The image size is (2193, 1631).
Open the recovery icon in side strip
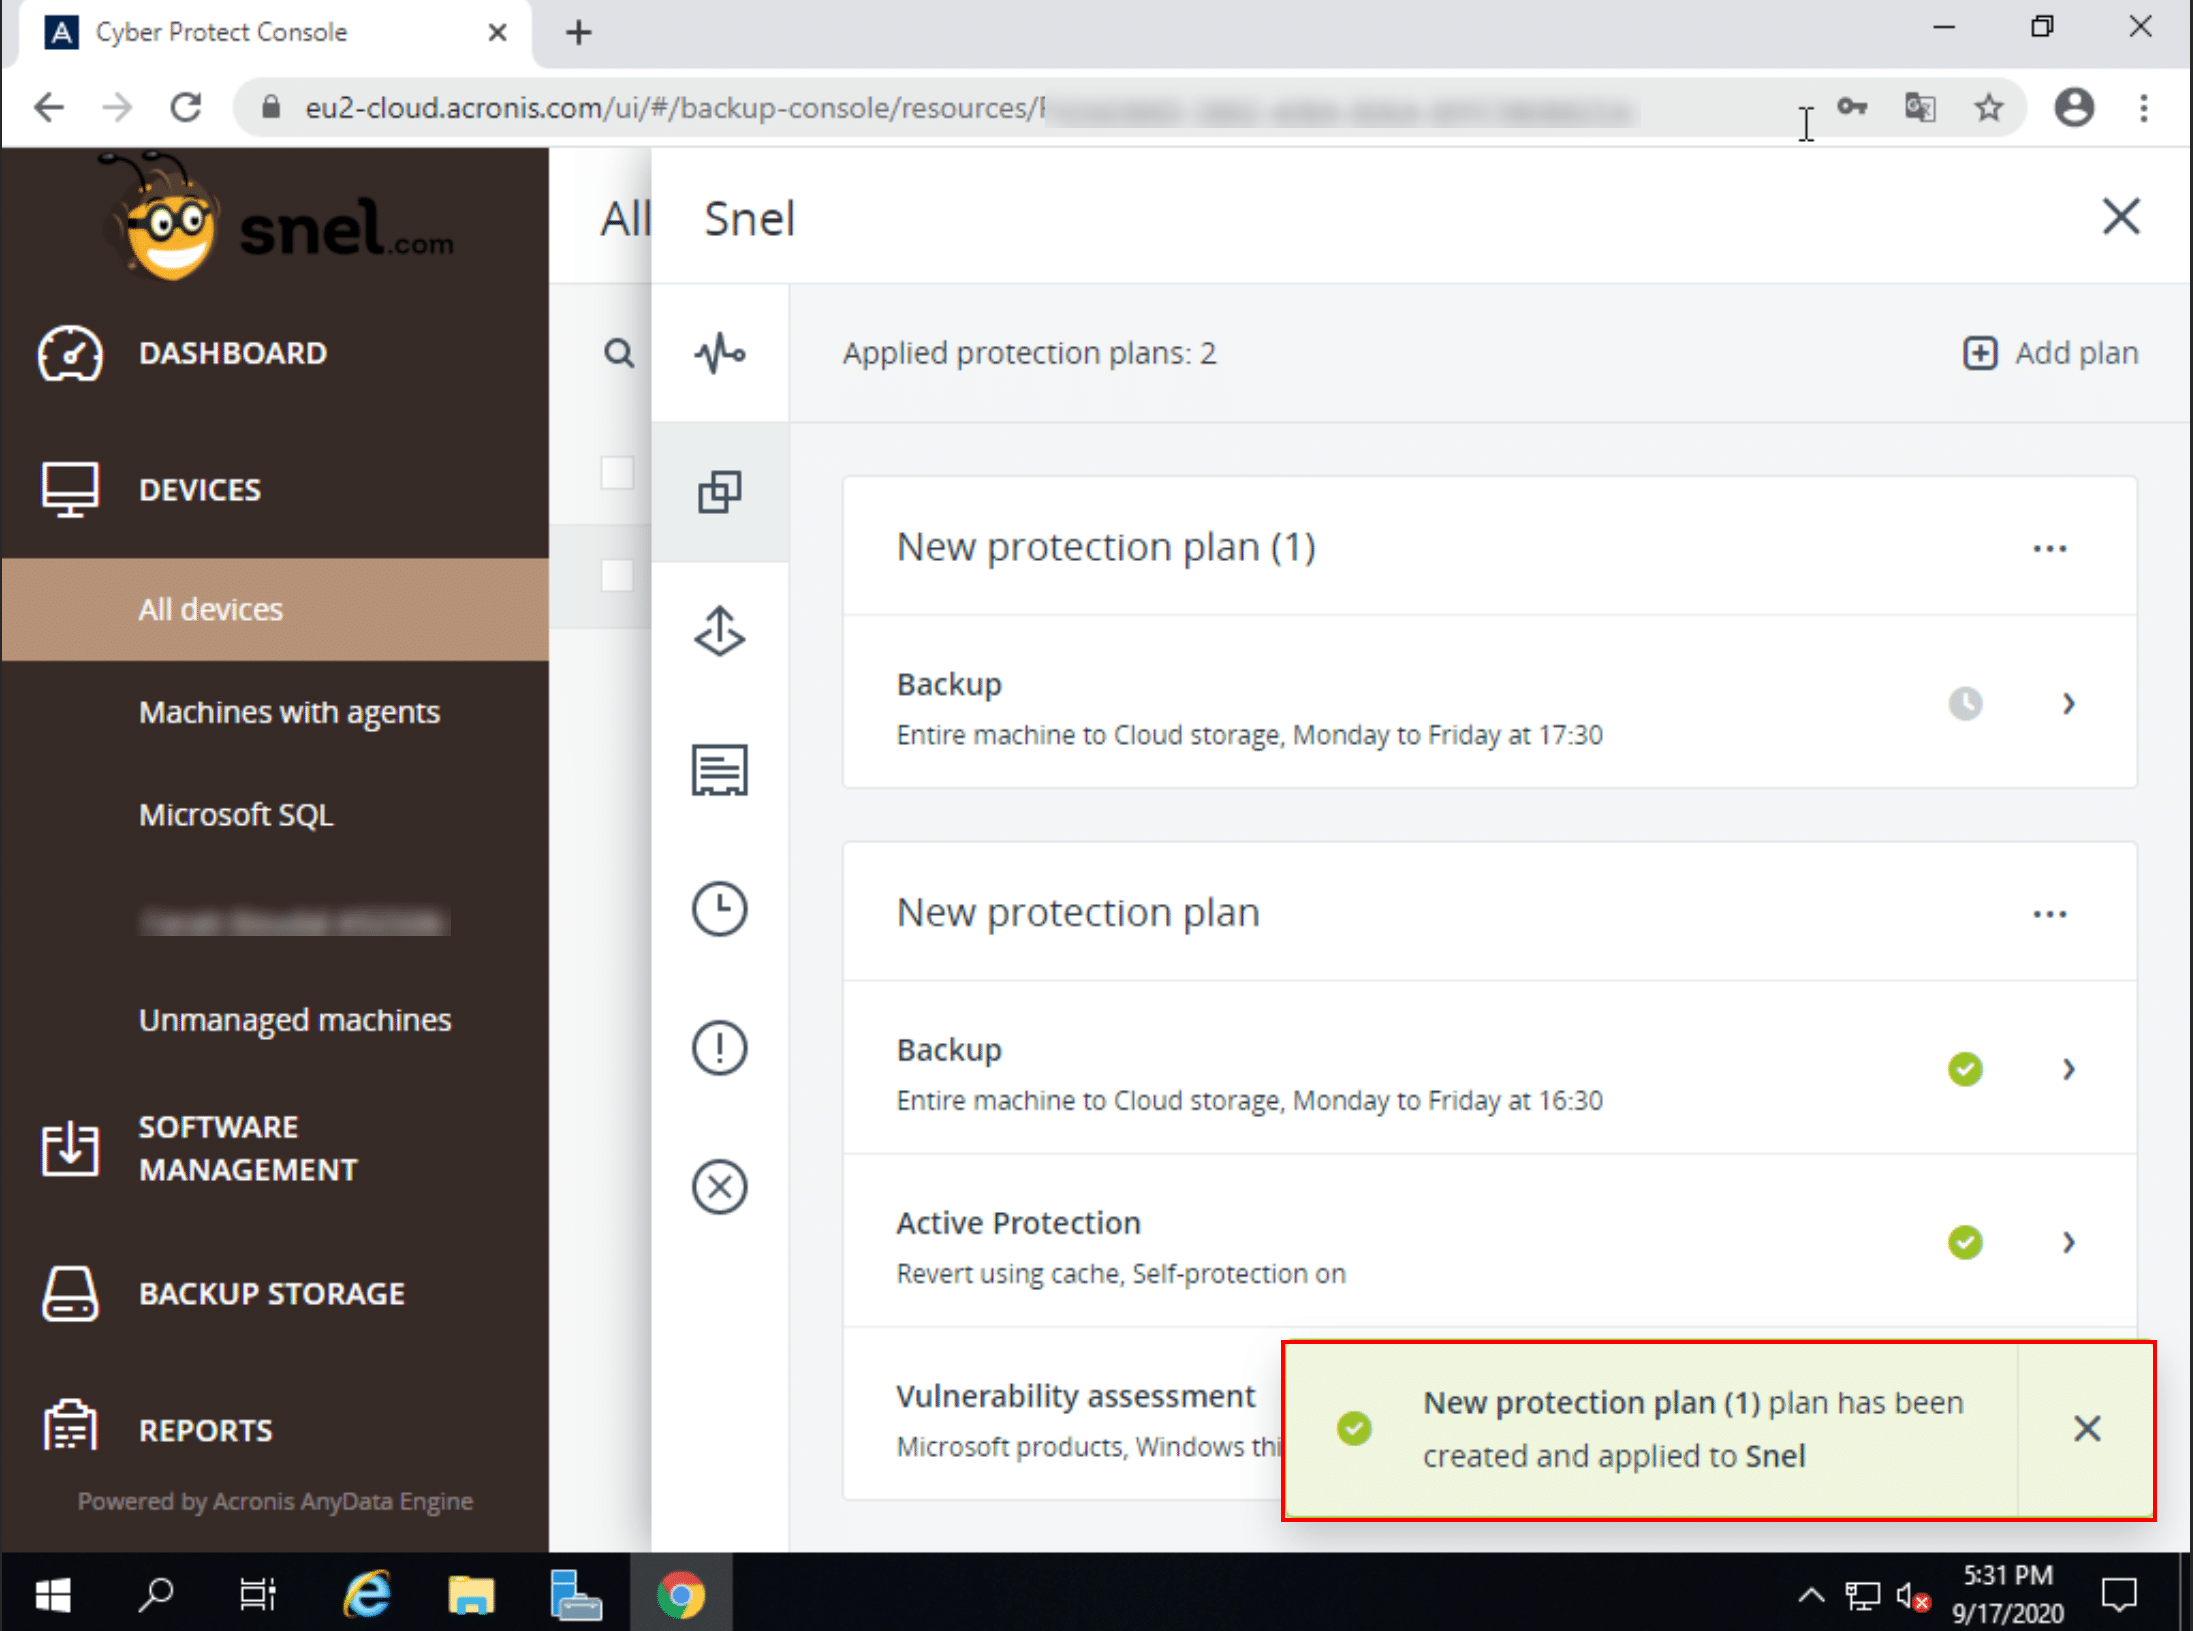[719, 631]
